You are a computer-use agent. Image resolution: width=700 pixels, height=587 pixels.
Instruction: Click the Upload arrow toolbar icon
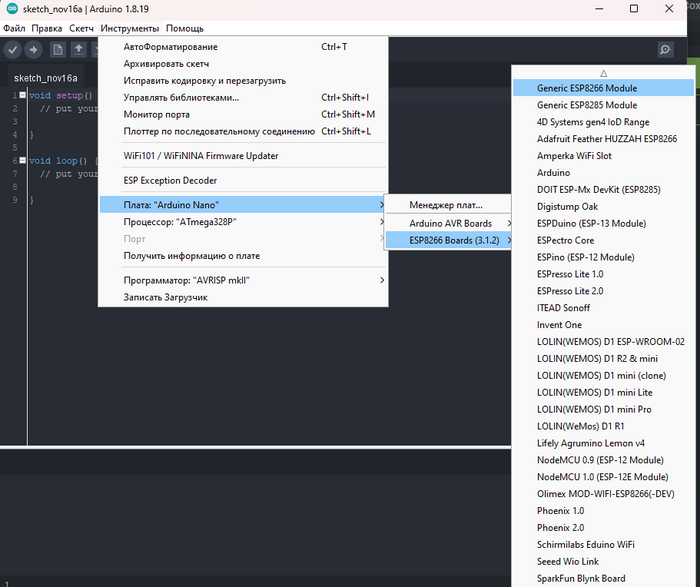point(33,50)
